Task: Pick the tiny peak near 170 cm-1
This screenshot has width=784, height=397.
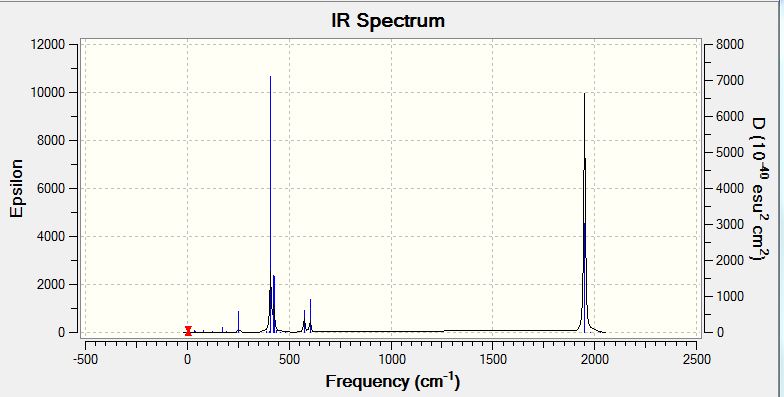Action: pos(222,330)
